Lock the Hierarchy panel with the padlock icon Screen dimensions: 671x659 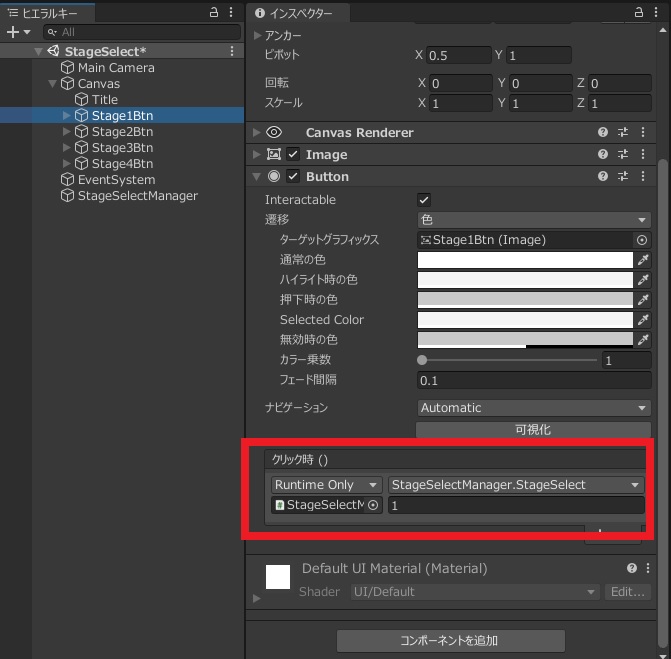214,12
